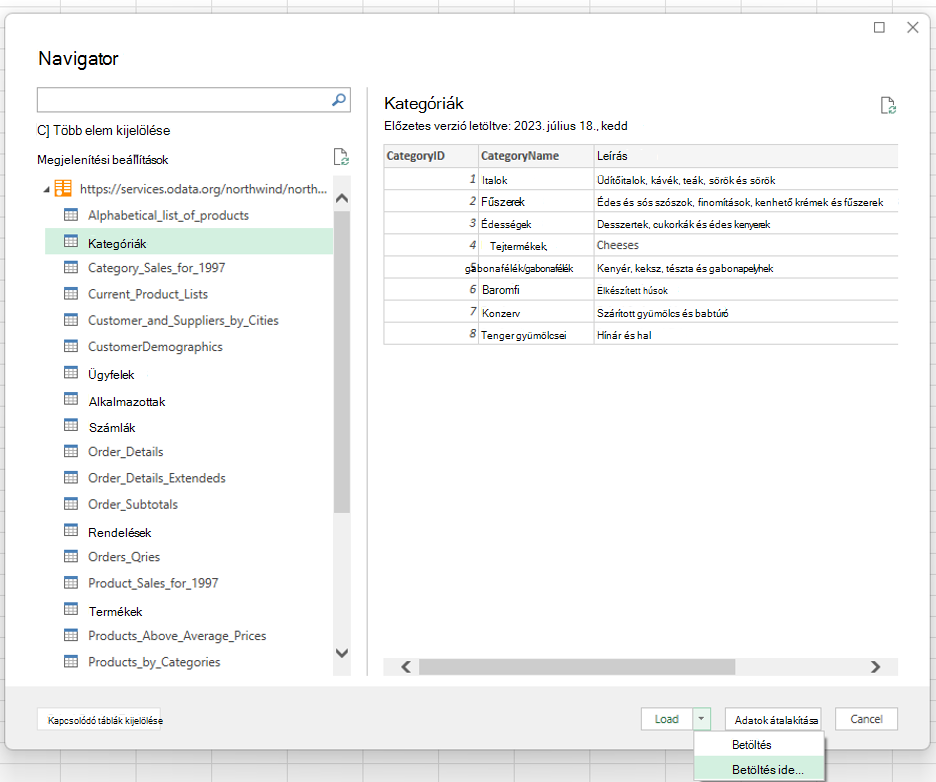Click the horizontal preview scrollbar thumb

coord(577,667)
